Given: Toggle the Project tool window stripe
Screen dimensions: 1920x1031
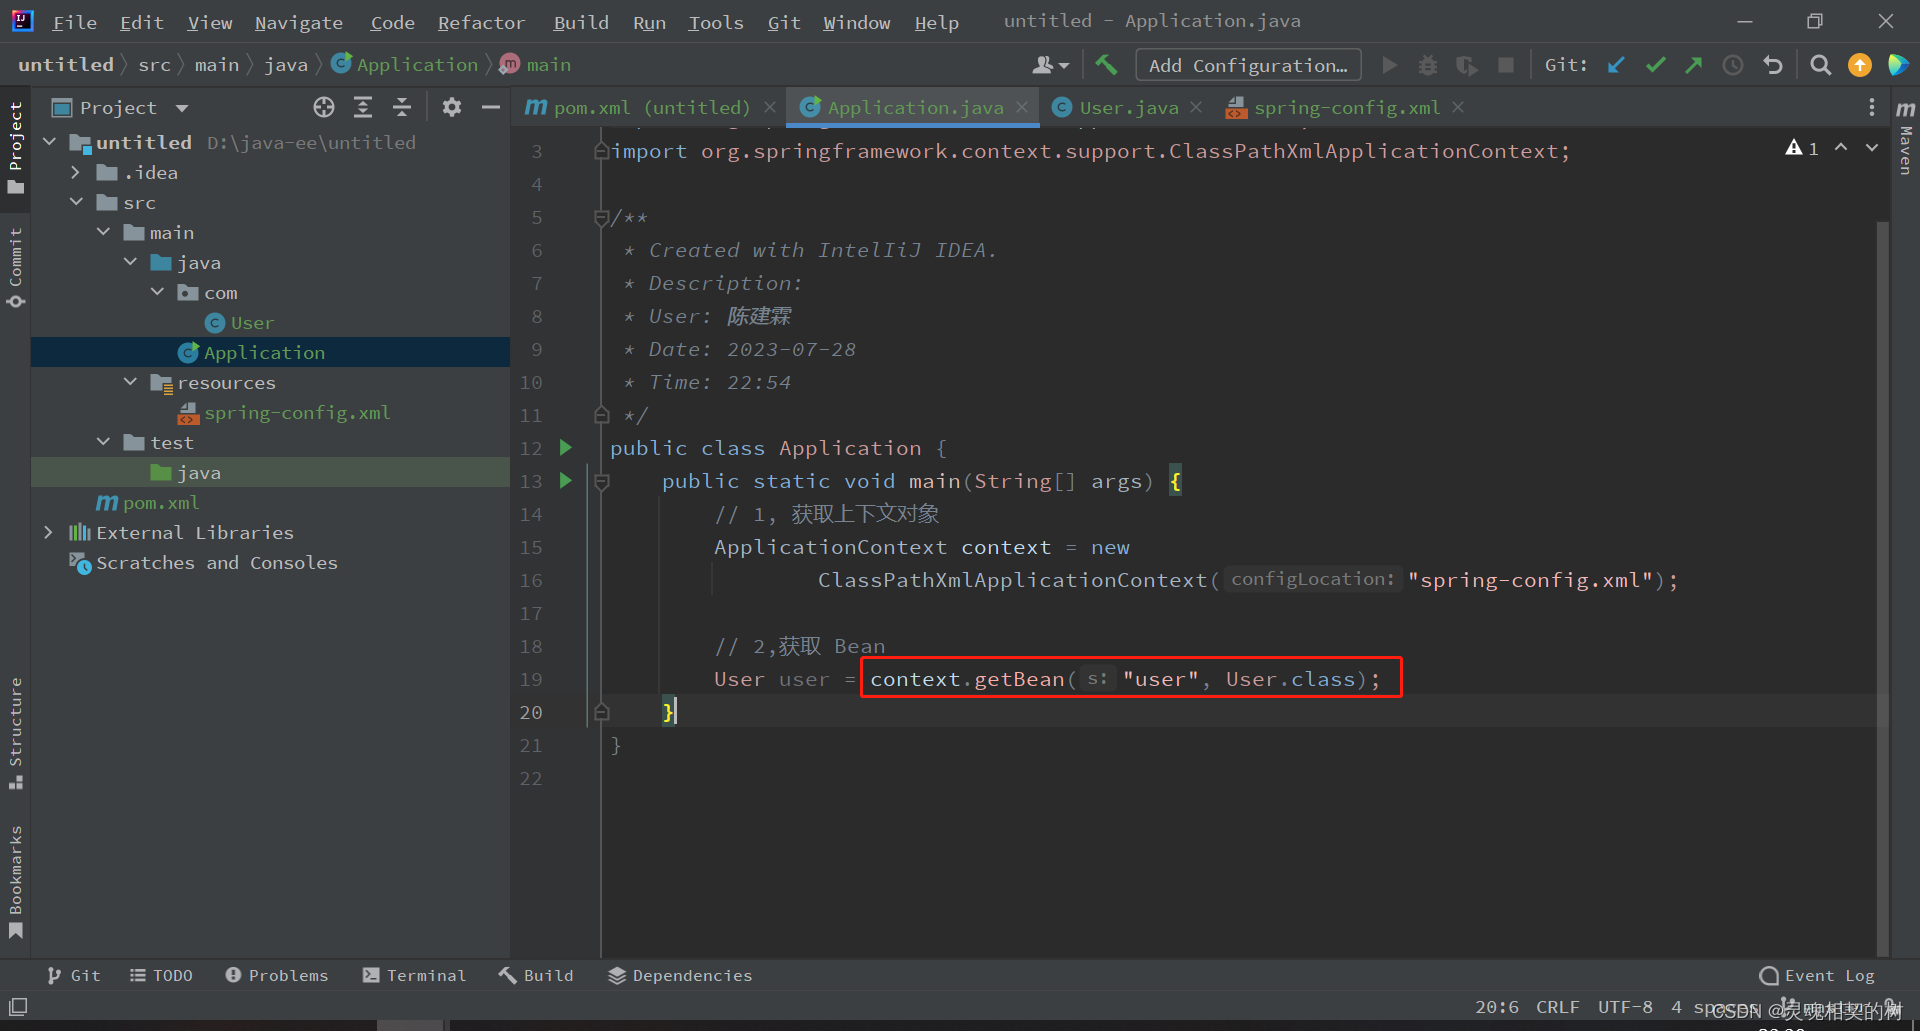Looking at the screenshot, I should coord(15,147).
